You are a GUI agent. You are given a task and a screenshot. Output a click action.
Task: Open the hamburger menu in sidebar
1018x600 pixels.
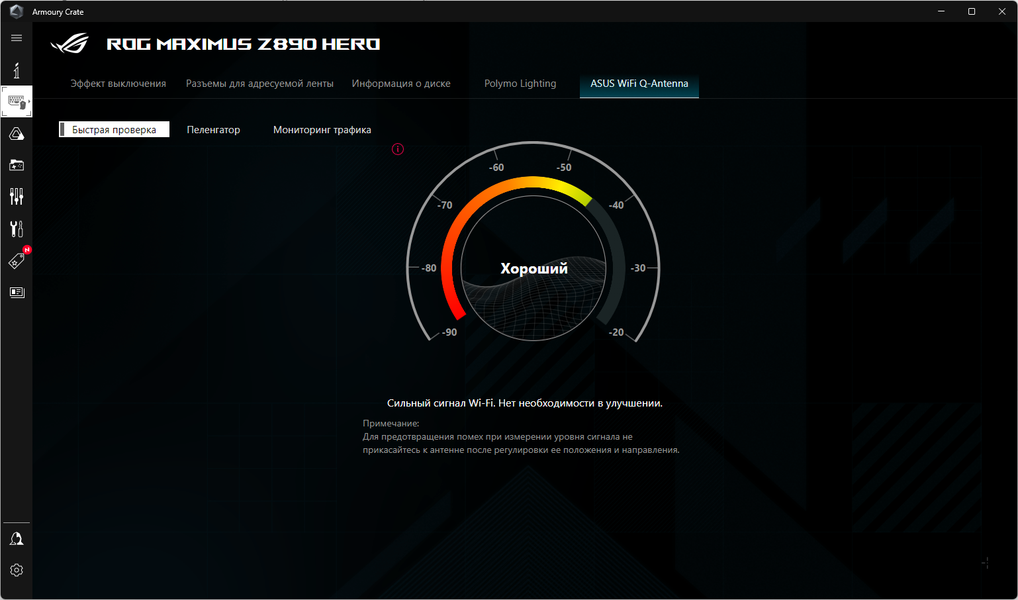click(16, 38)
